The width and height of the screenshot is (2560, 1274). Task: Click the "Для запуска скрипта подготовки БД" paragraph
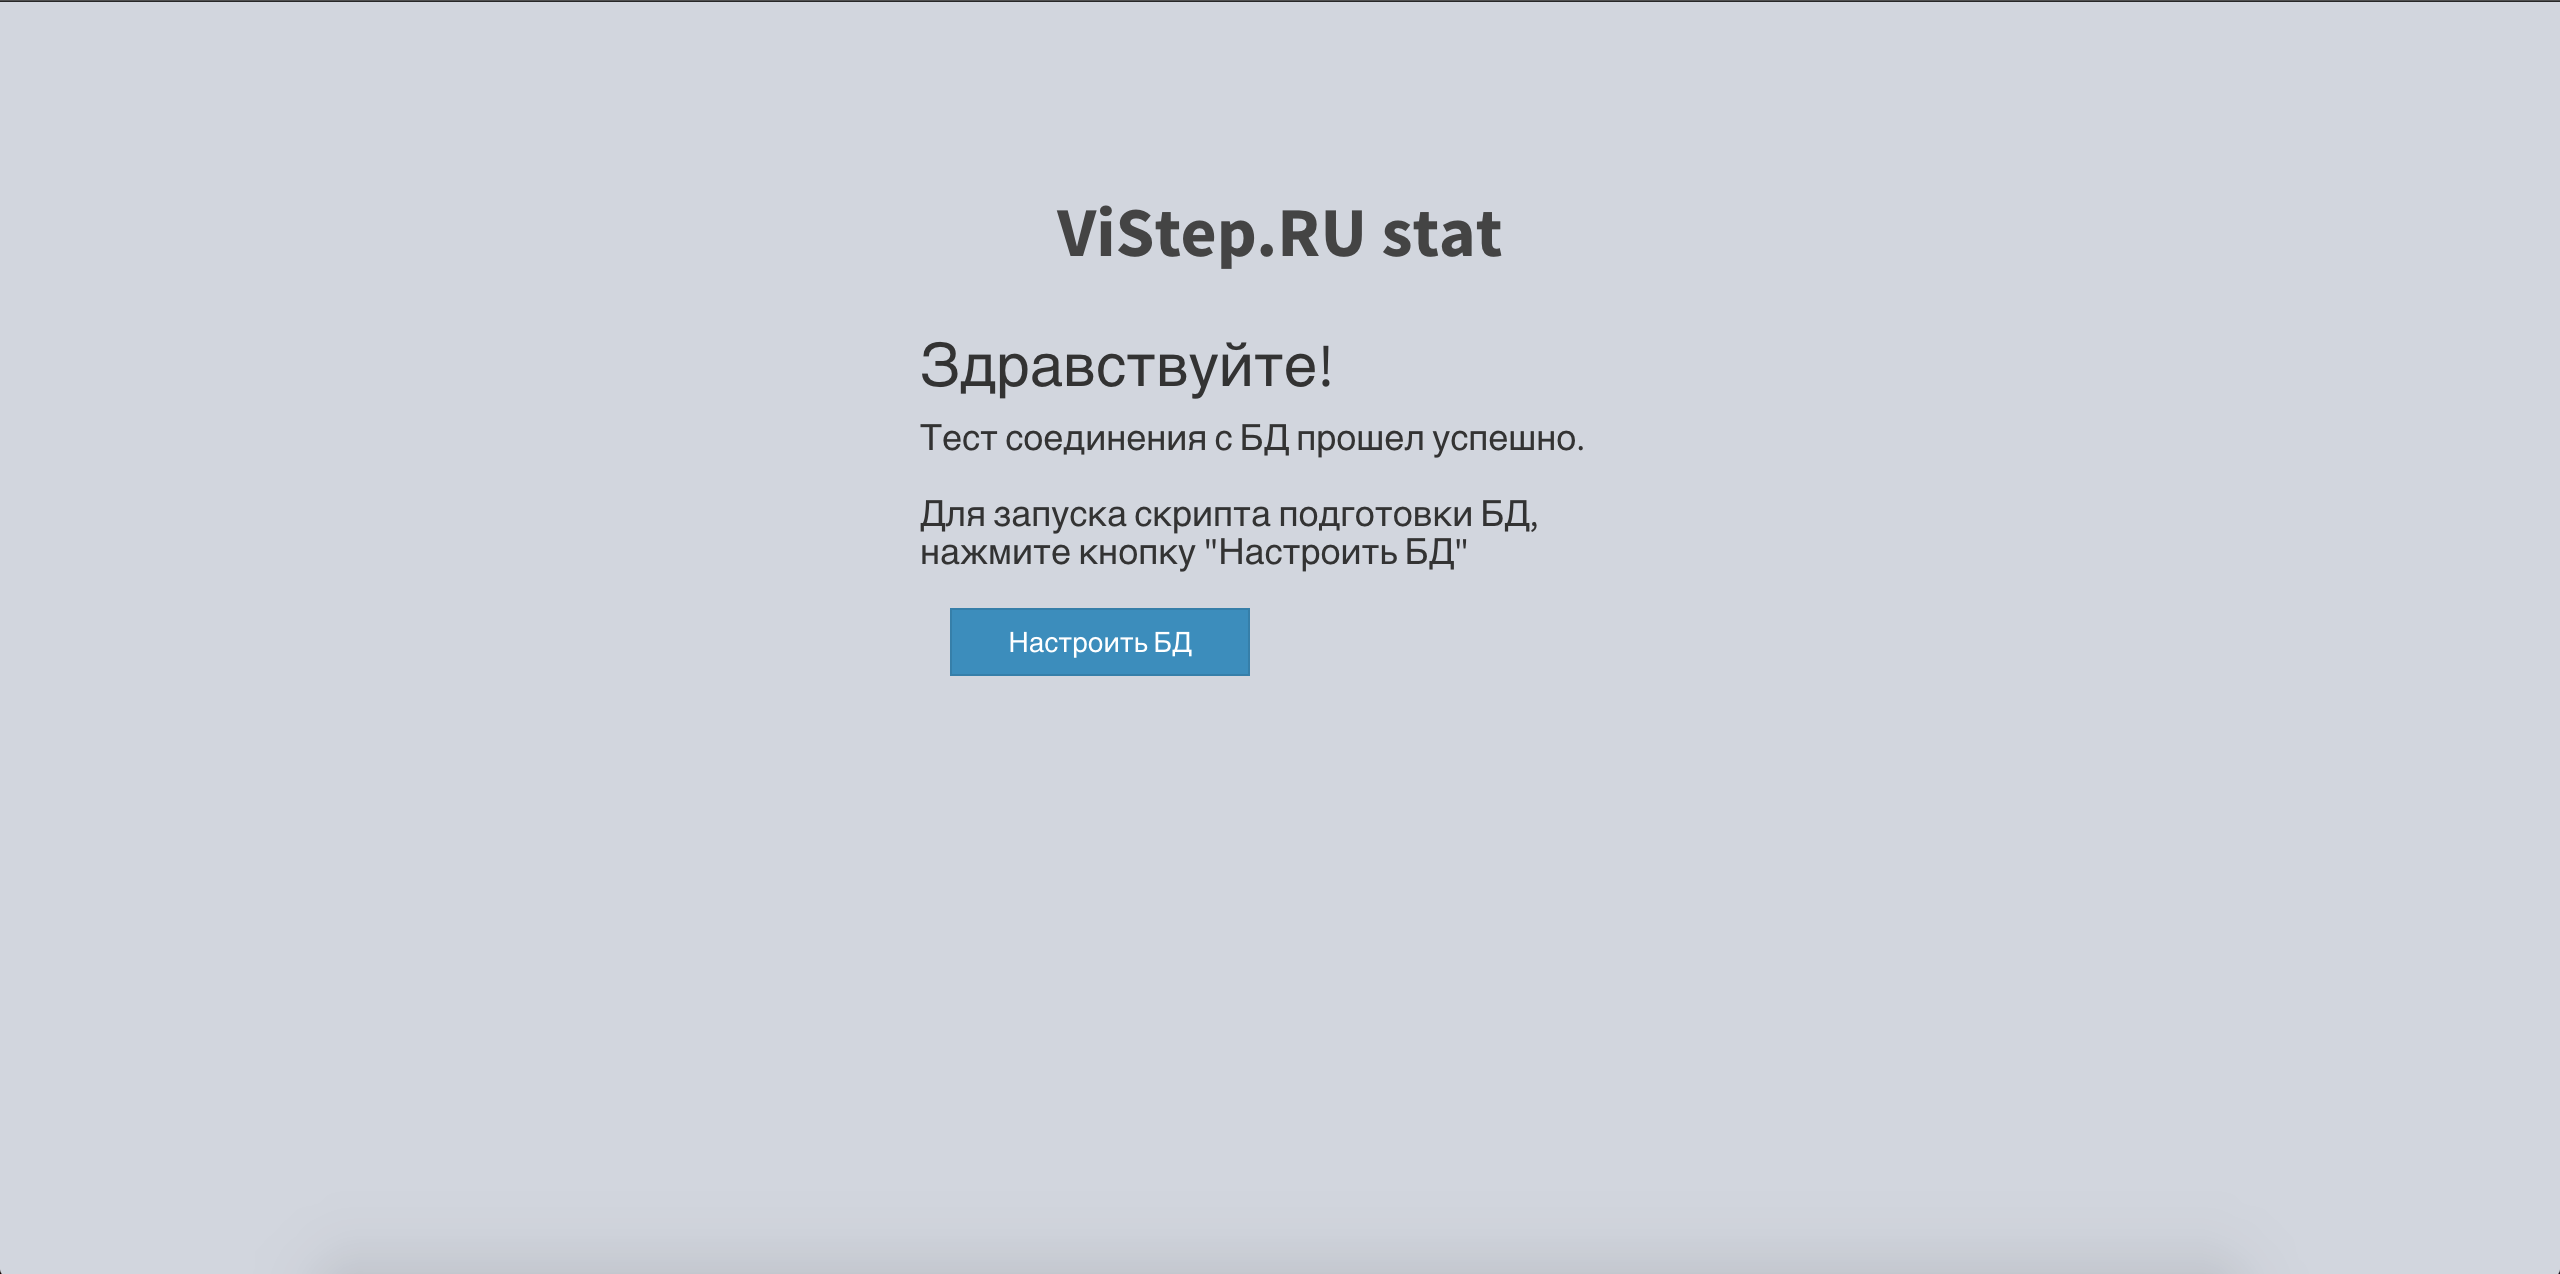(x=1229, y=533)
